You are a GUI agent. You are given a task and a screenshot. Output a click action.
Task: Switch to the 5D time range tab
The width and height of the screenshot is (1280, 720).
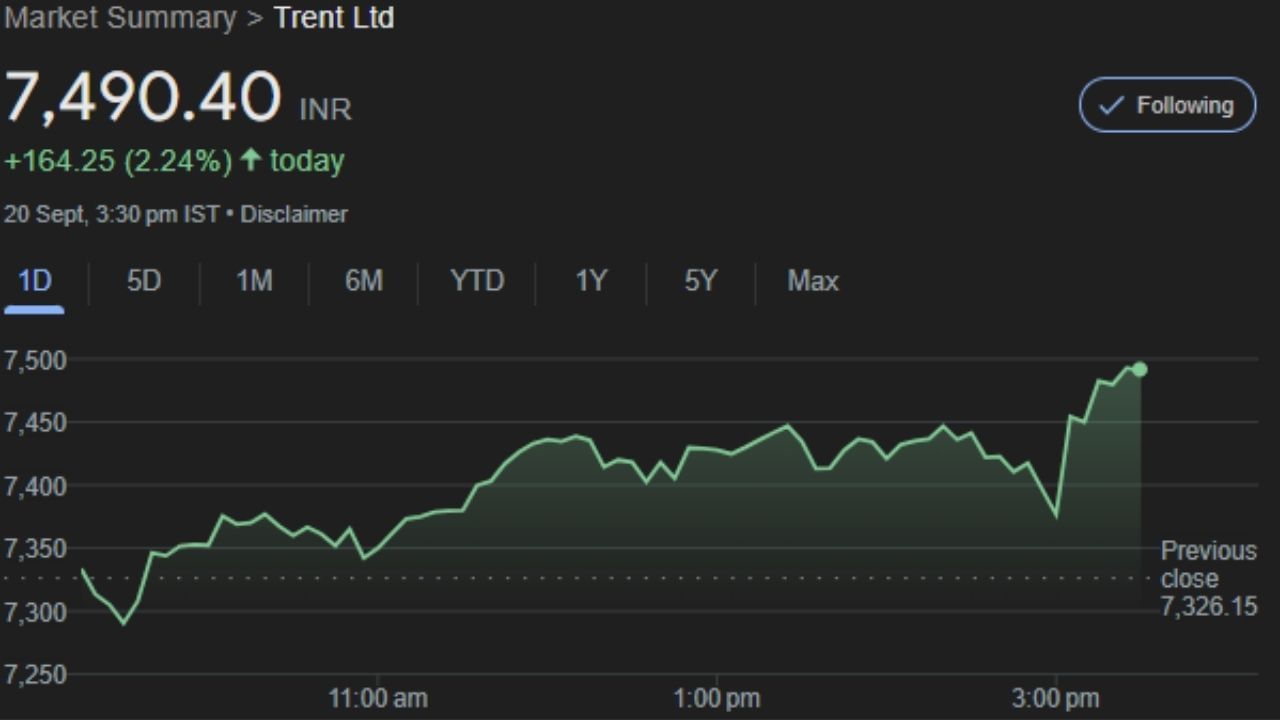click(x=144, y=281)
